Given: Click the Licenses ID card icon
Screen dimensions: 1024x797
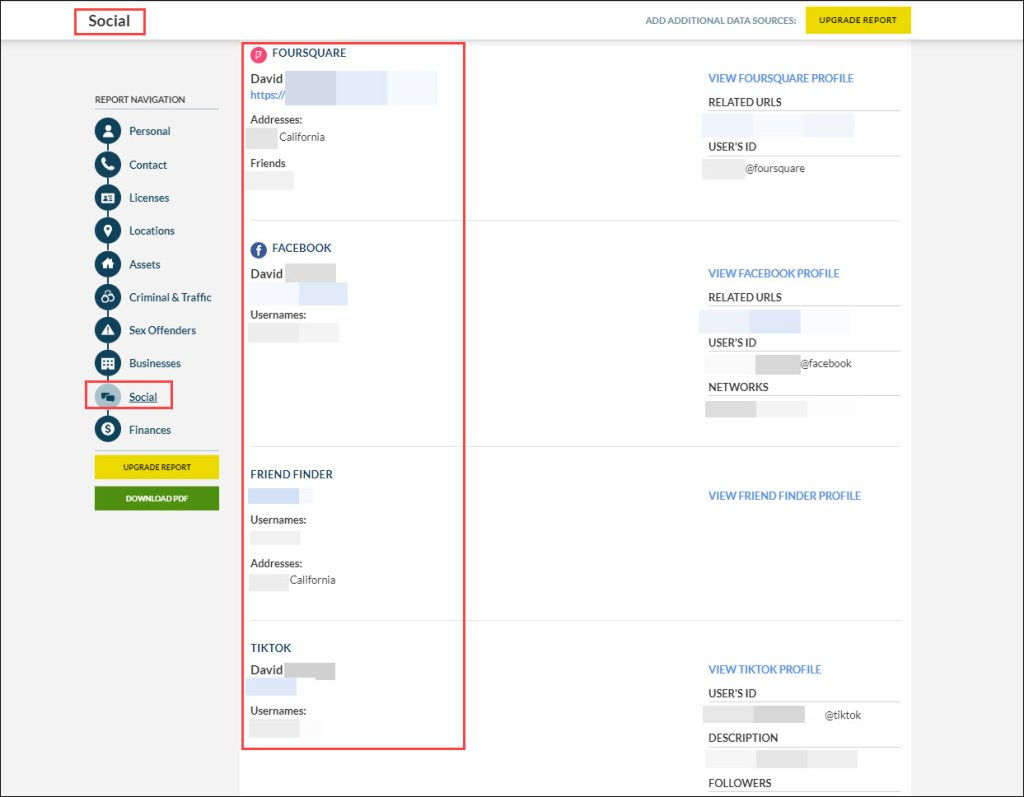Looking at the screenshot, I should [x=108, y=198].
